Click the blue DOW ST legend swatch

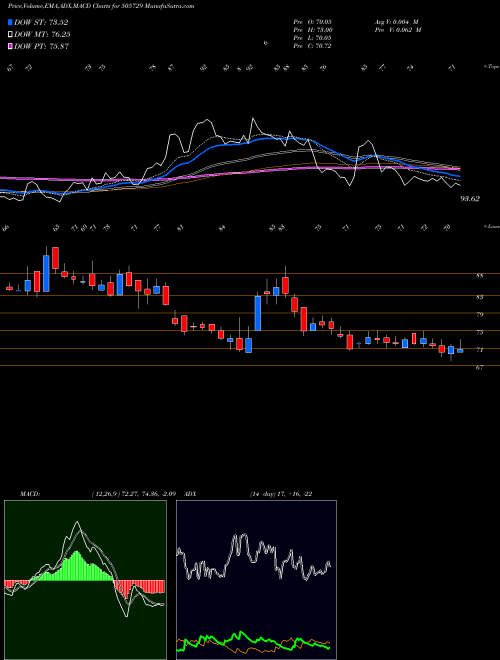pyautogui.click(x=10, y=22)
